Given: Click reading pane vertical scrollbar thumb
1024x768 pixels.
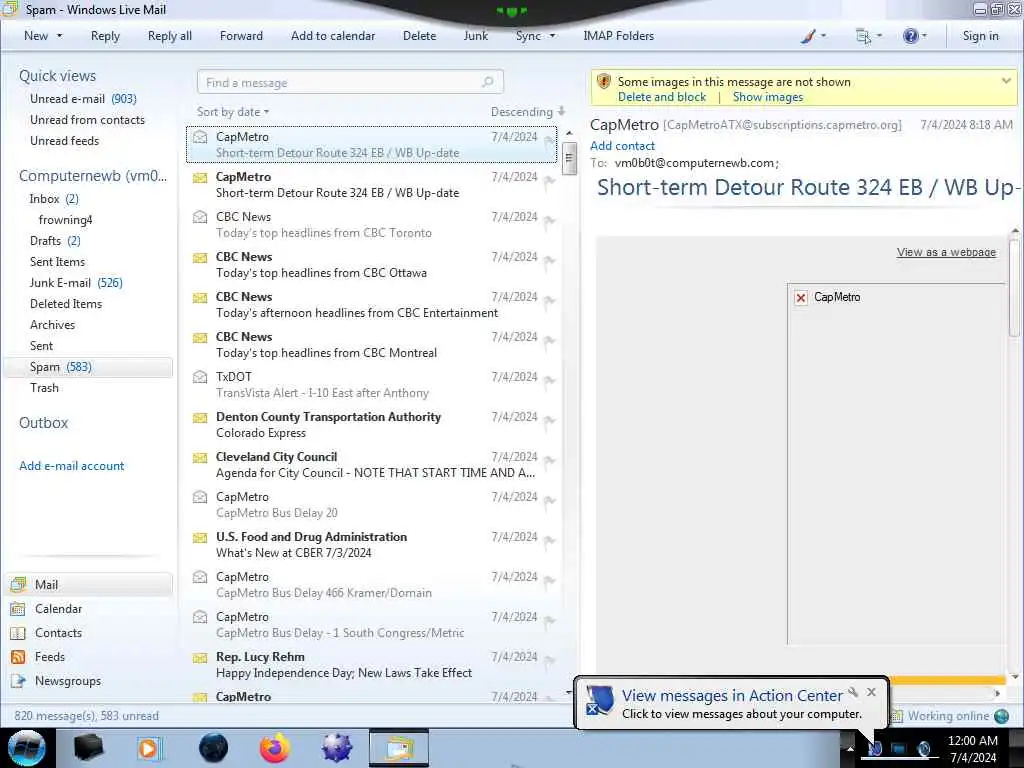Looking at the screenshot, I should pos(1014,287).
